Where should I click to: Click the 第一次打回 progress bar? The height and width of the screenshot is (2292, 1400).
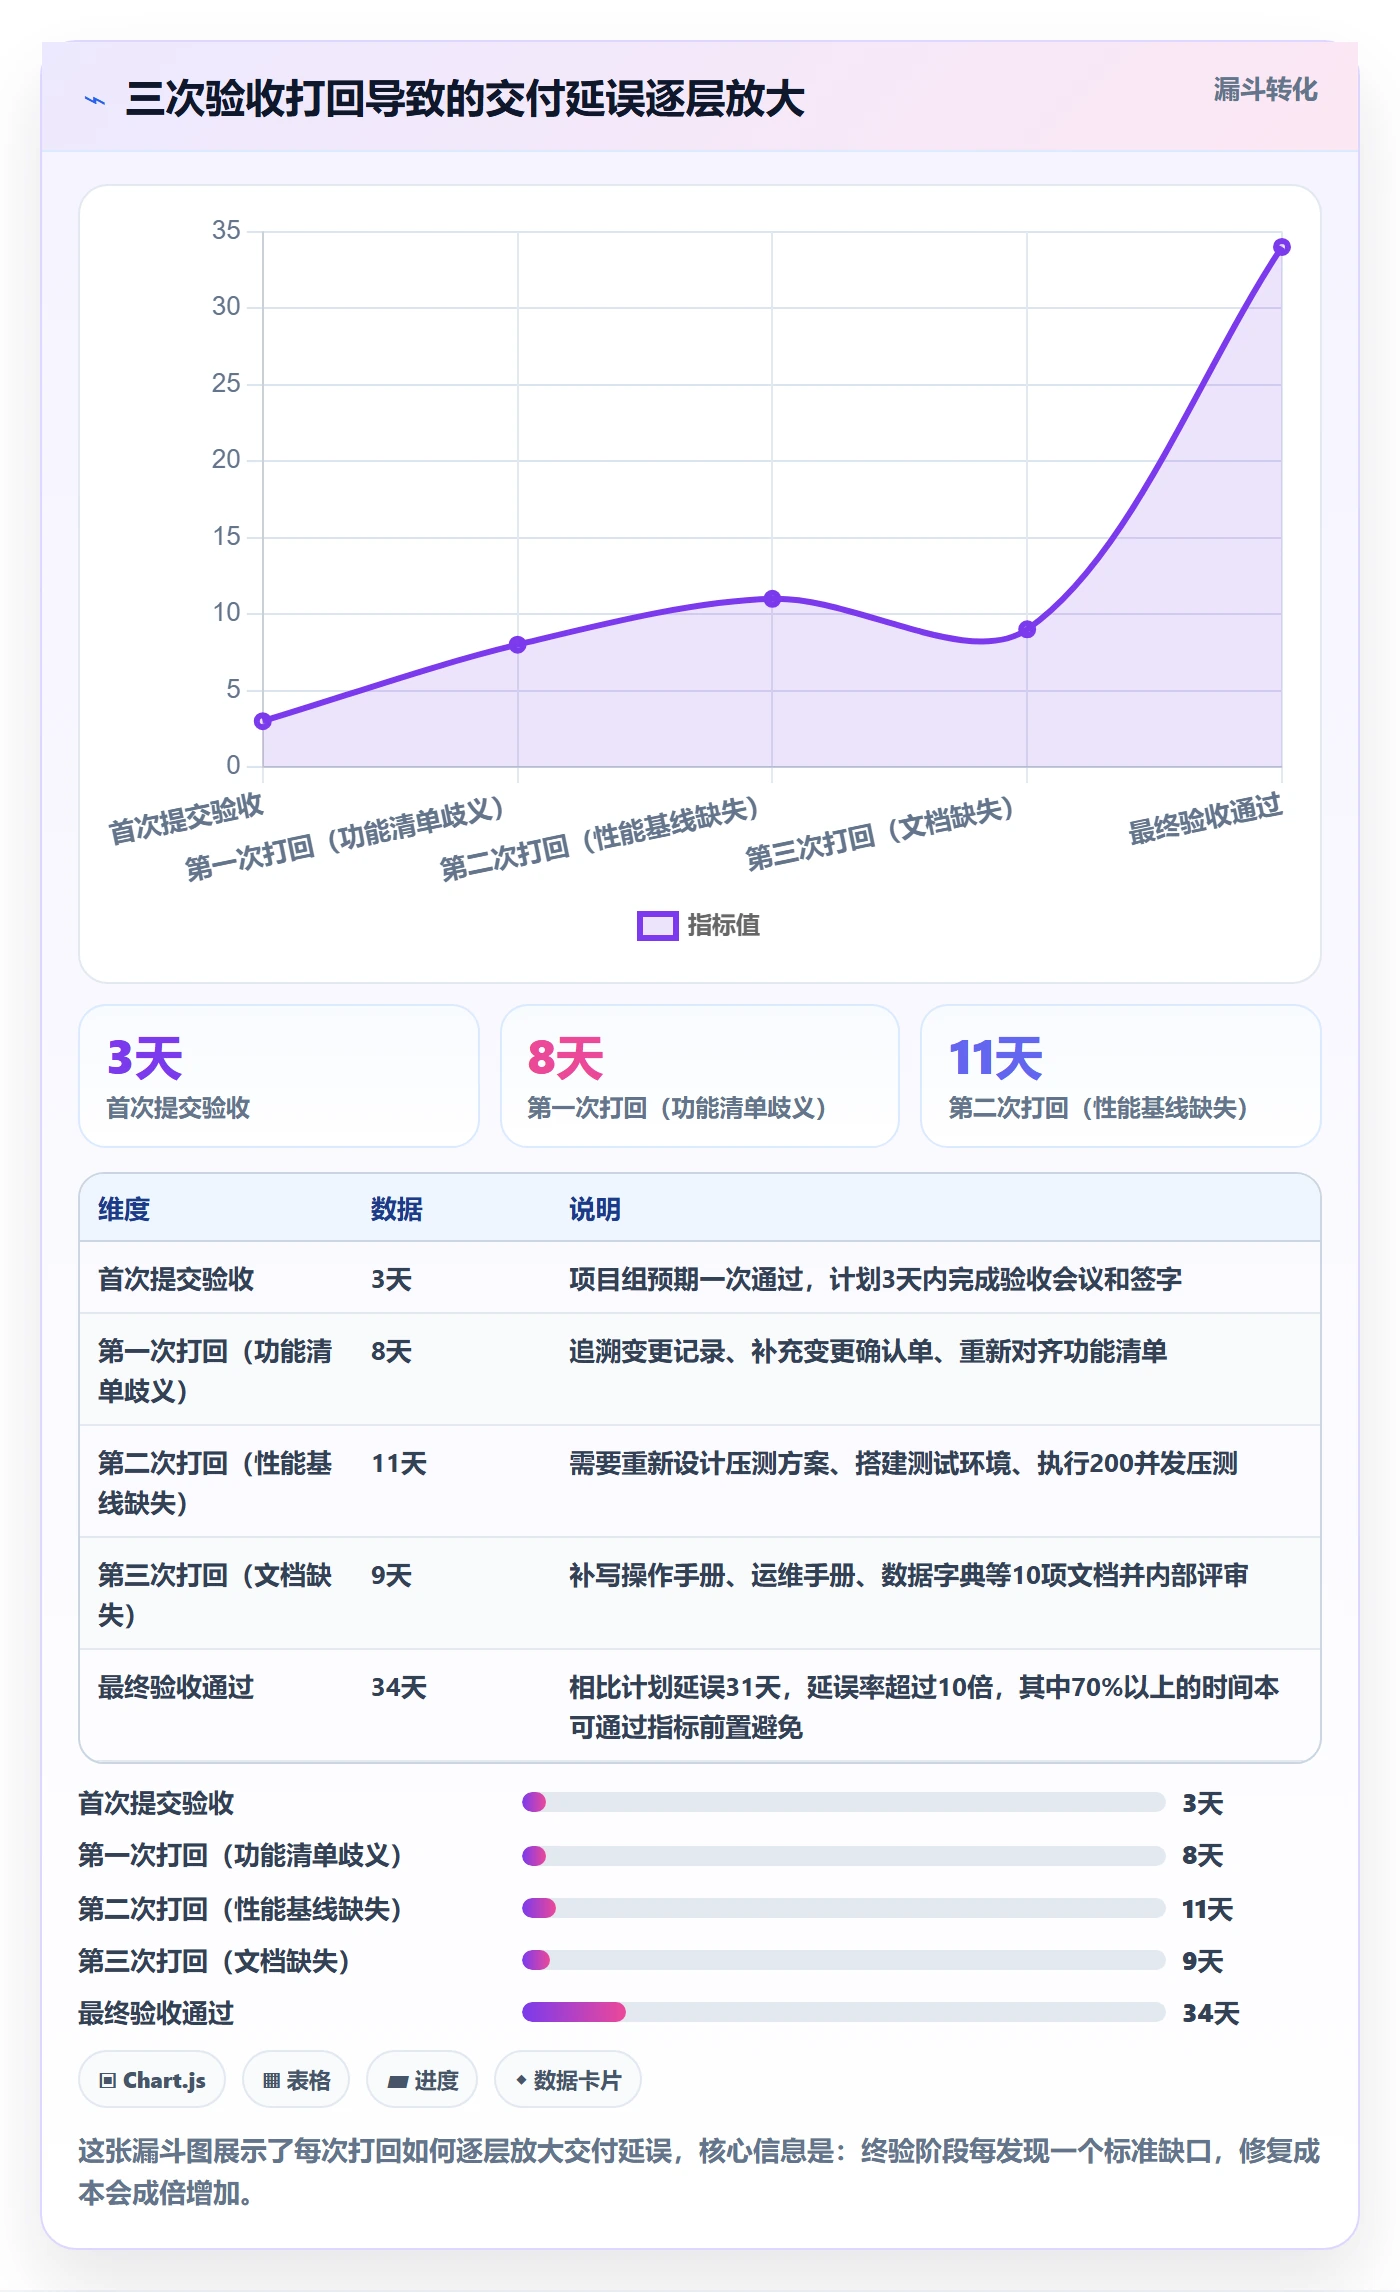coord(843,1856)
